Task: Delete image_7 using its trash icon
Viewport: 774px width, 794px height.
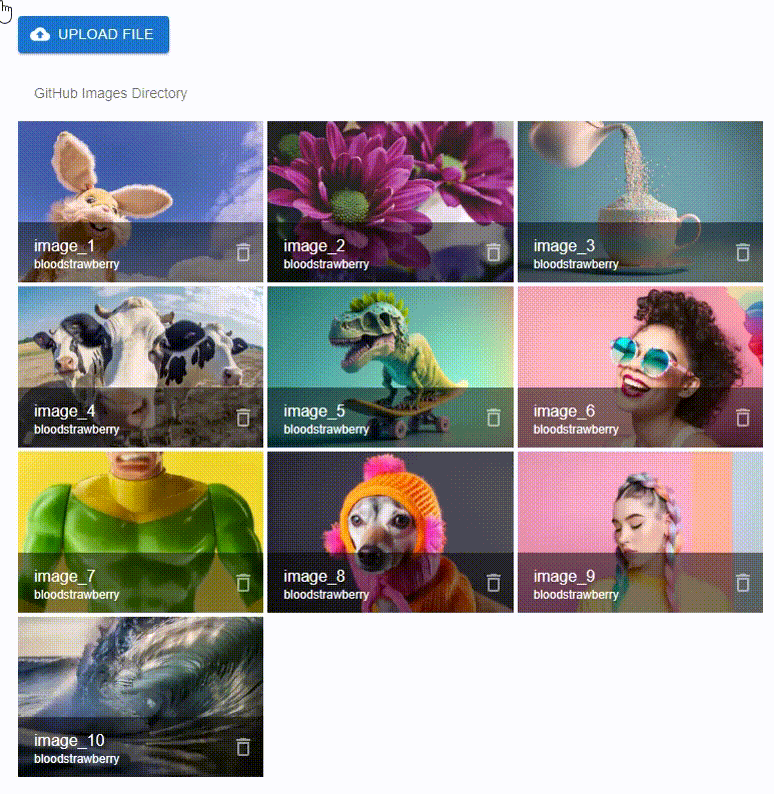Action: coord(243,583)
